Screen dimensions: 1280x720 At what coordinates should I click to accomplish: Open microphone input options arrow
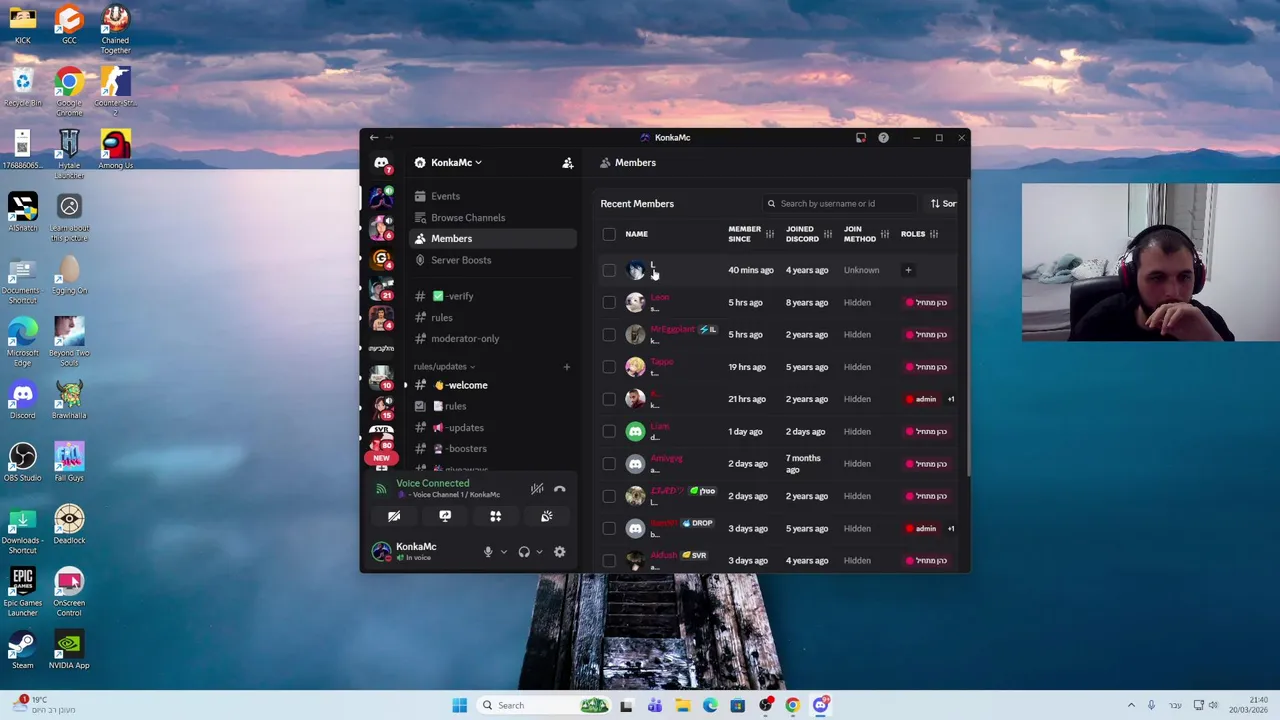point(503,552)
